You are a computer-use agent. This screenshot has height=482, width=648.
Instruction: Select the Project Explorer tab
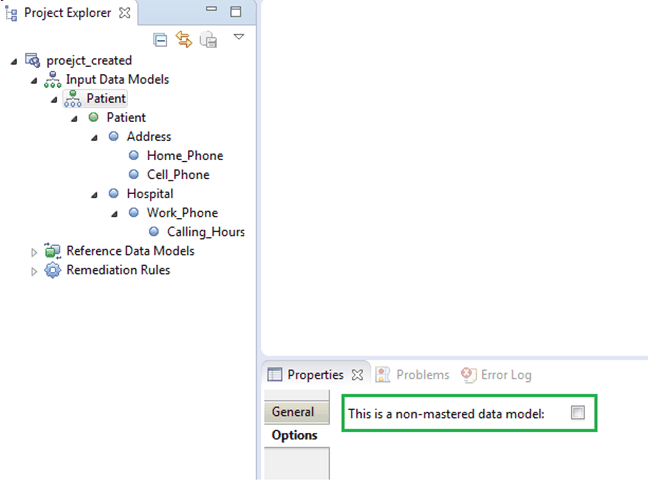pos(68,13)
